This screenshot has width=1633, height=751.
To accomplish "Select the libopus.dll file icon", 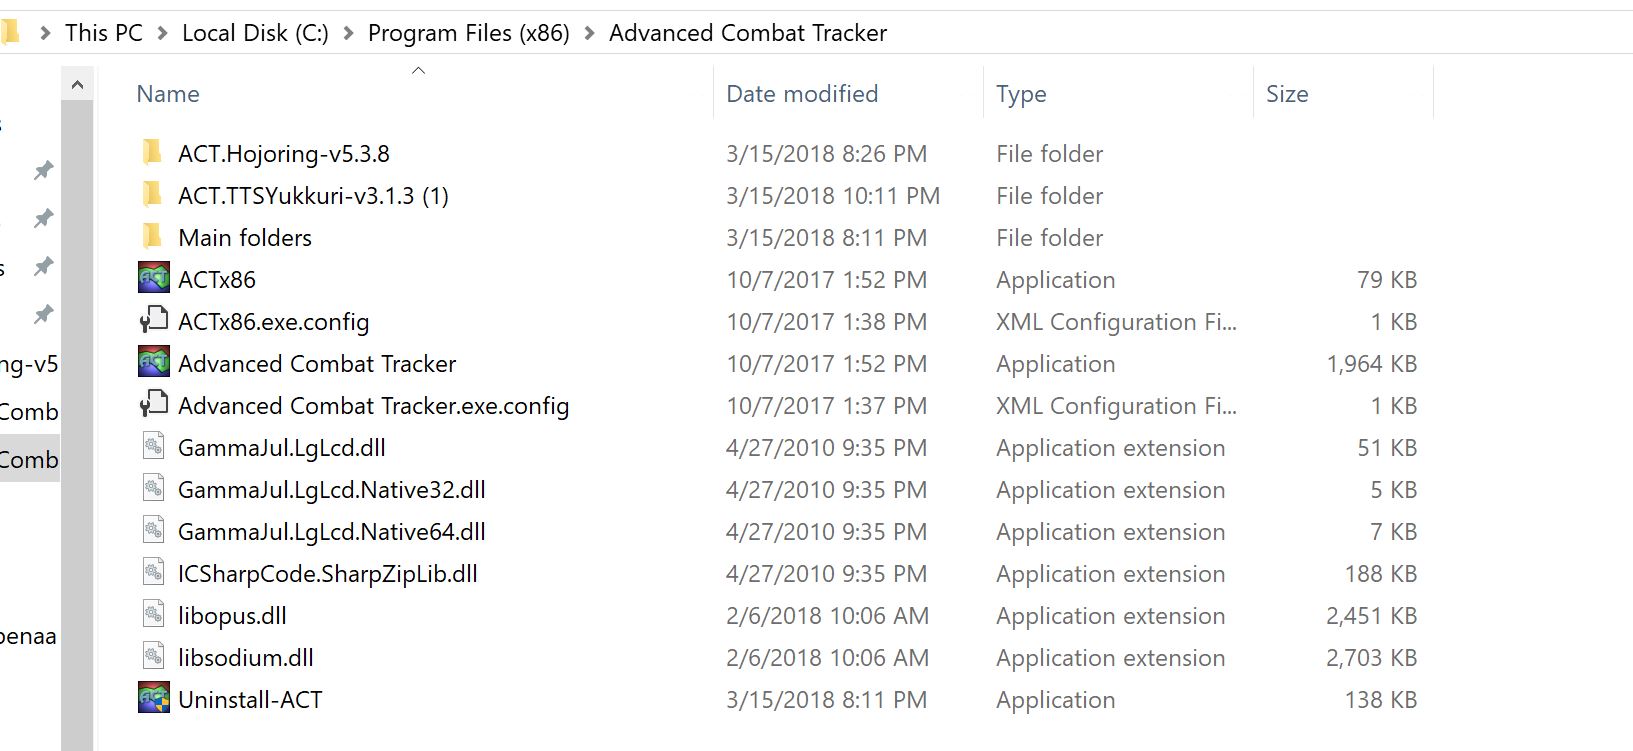I will (152, 612).
